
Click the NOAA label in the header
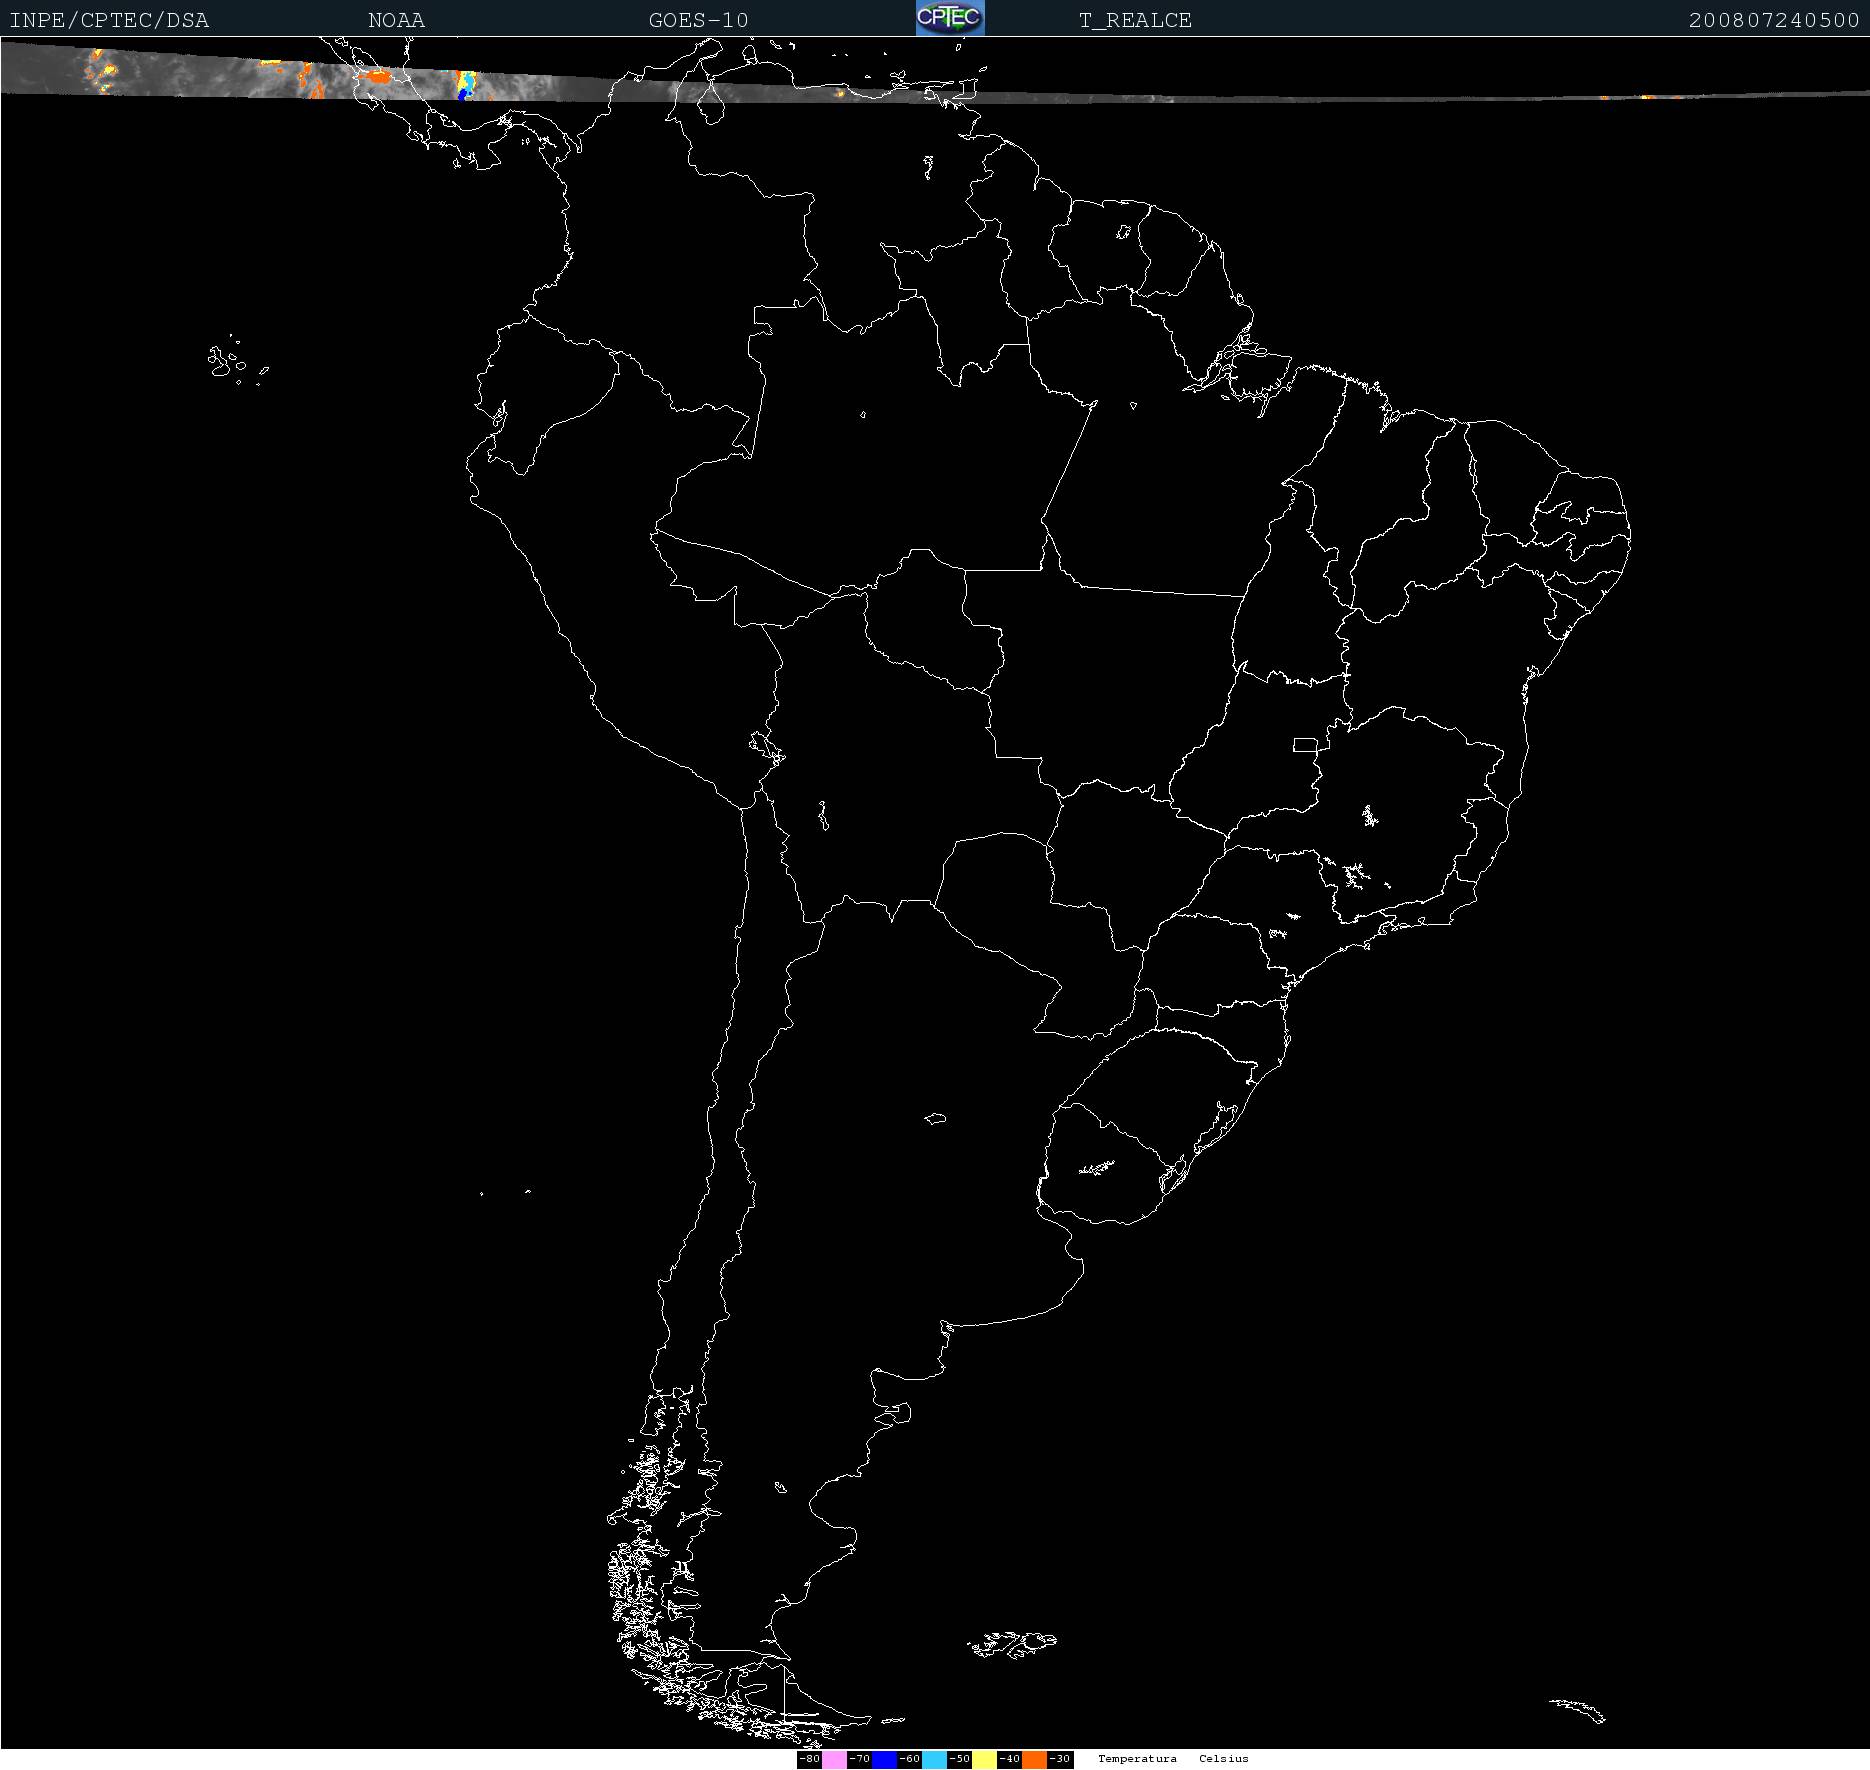(396, 20)
